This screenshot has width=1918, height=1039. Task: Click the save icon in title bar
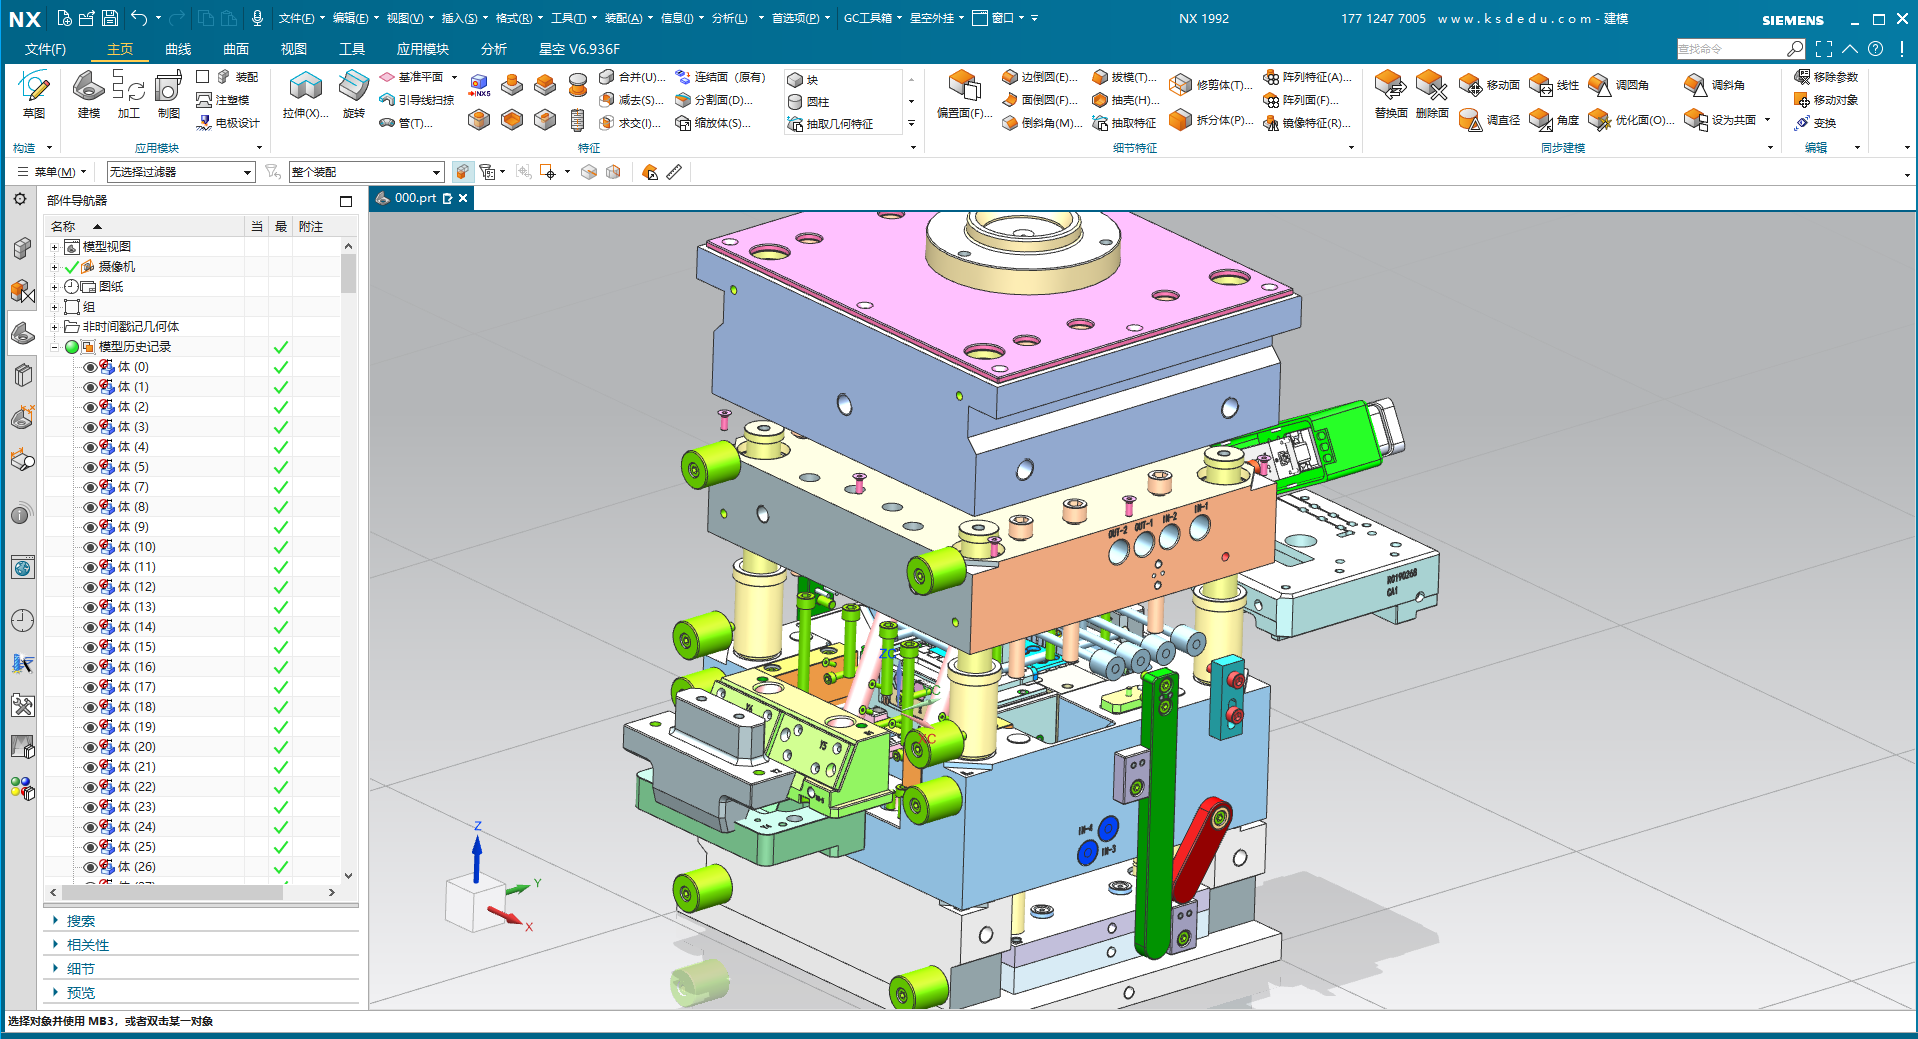110,18
